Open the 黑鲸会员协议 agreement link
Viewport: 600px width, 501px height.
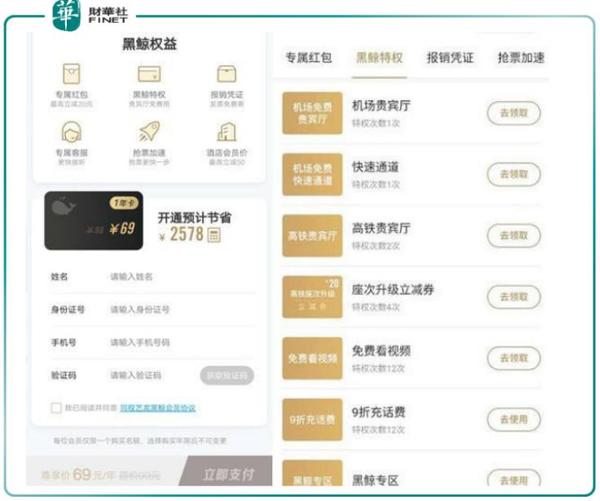pos(158,408)
